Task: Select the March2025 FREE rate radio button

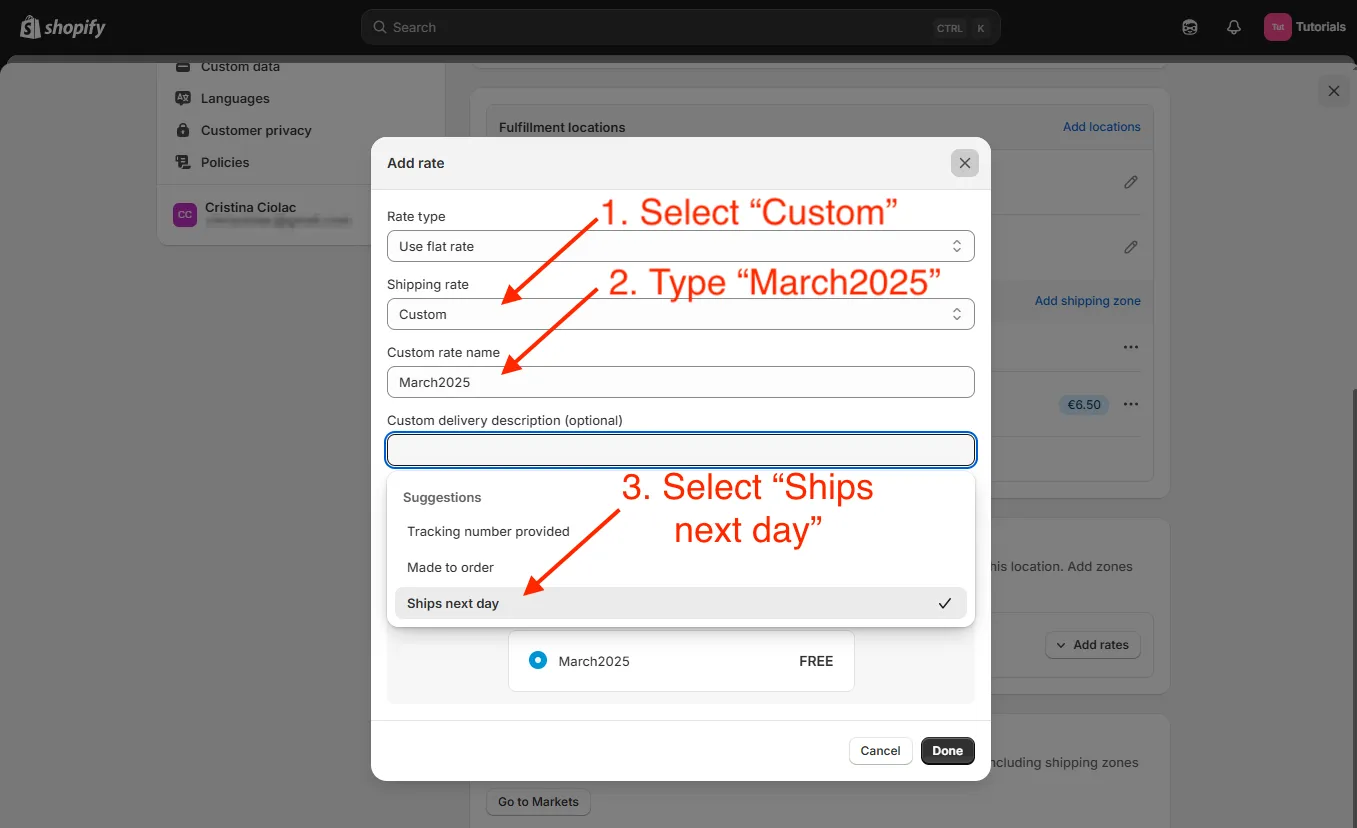Action: pos(538,660)
